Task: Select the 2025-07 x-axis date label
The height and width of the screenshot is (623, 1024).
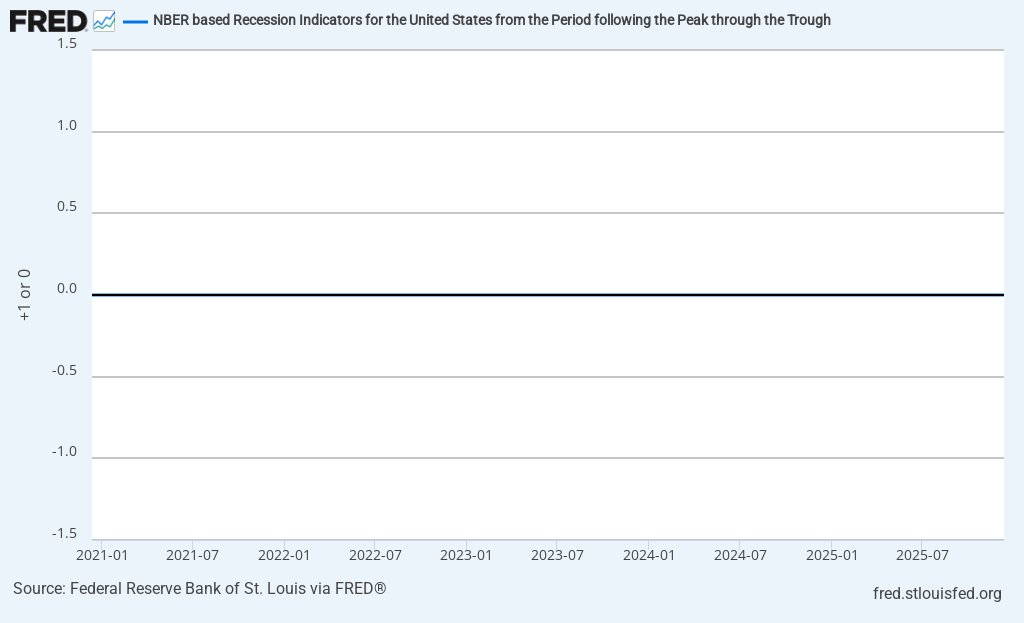Action: point(922,554)
